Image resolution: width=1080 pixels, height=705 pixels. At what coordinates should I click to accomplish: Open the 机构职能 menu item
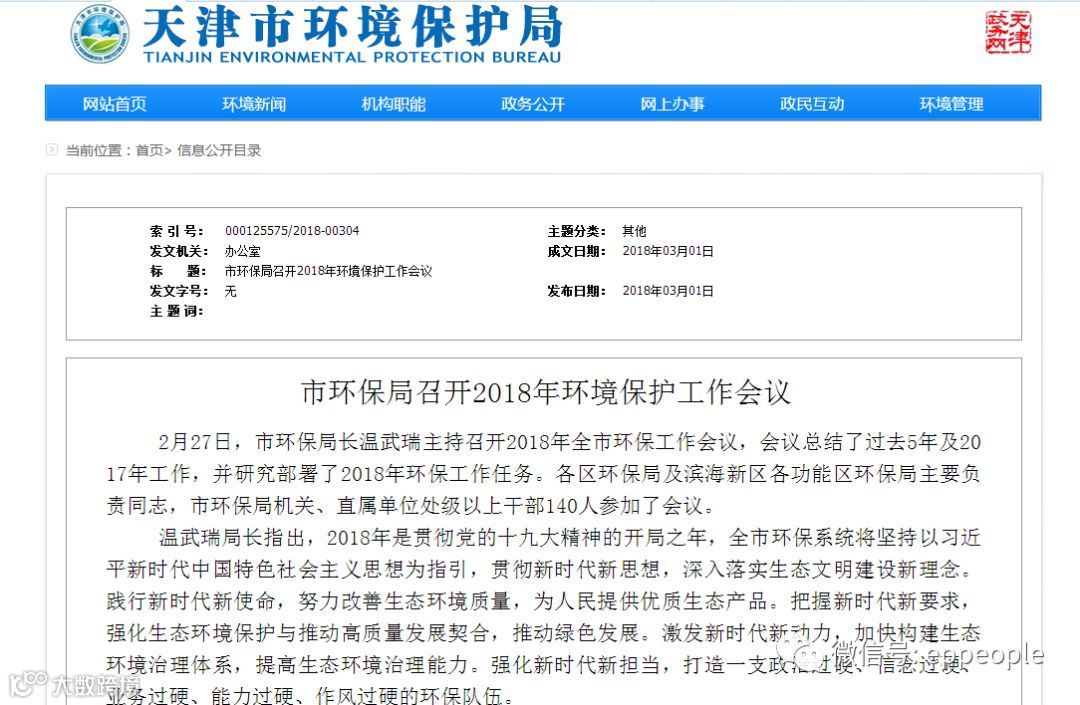393,104
